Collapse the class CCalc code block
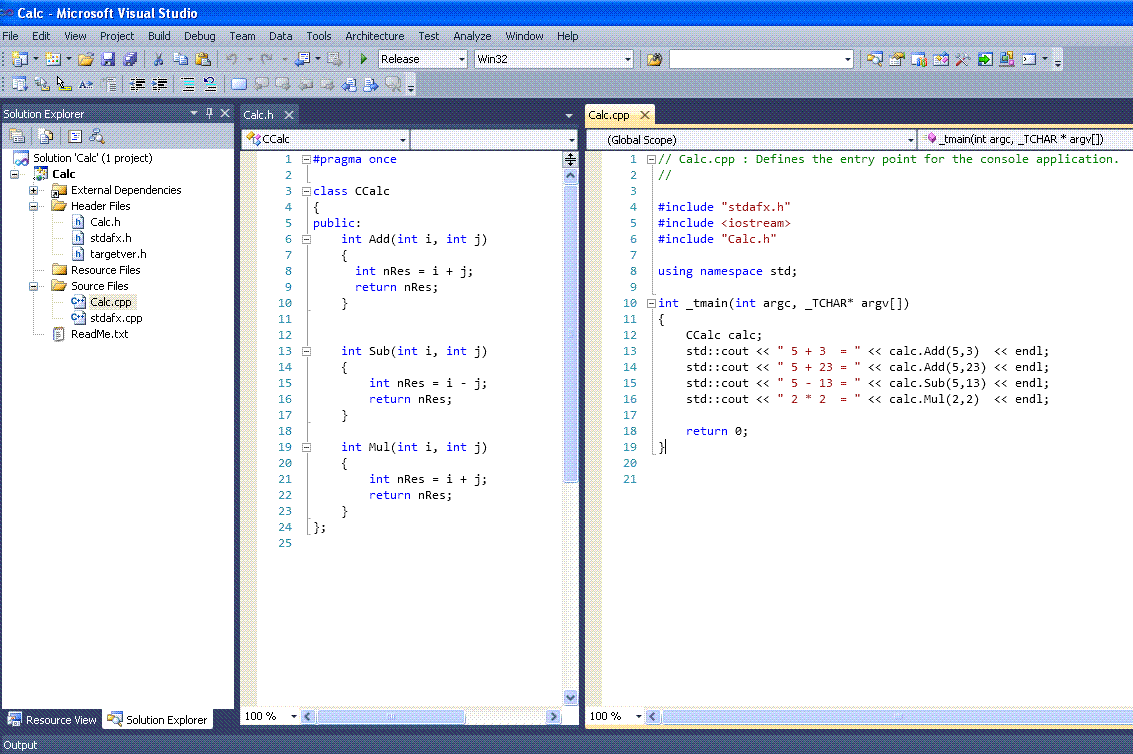The width and height of the screenshot is (1133, 754). [306, 192]
